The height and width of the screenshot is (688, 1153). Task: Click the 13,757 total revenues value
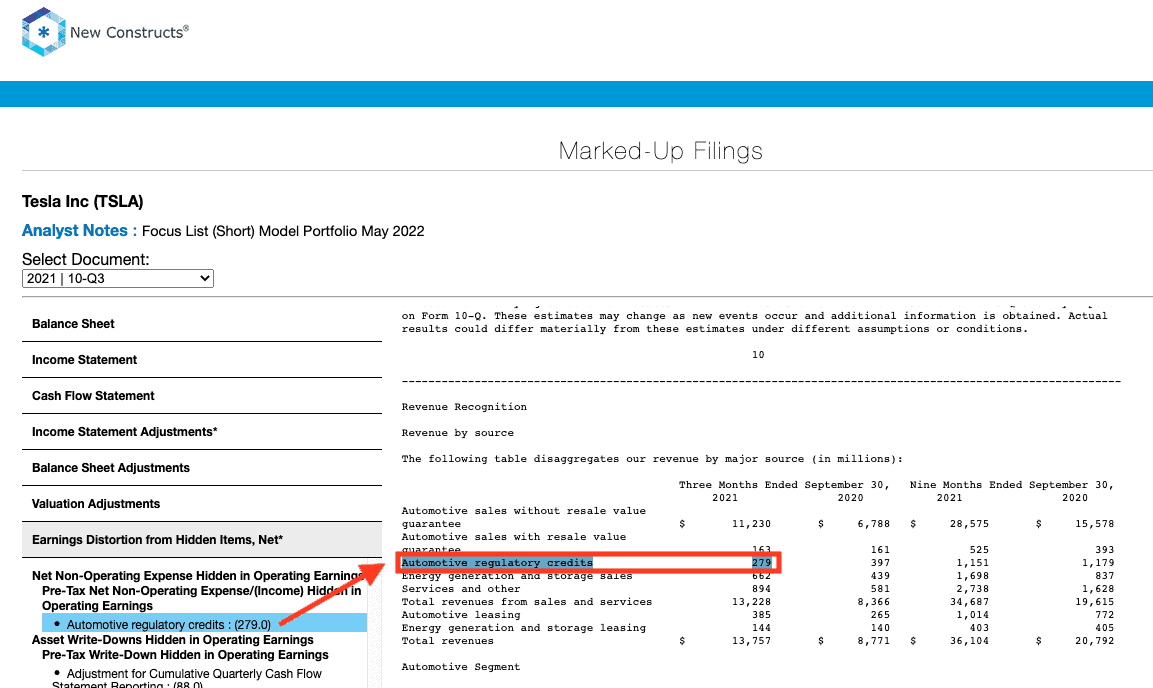(x=752, y=641)
